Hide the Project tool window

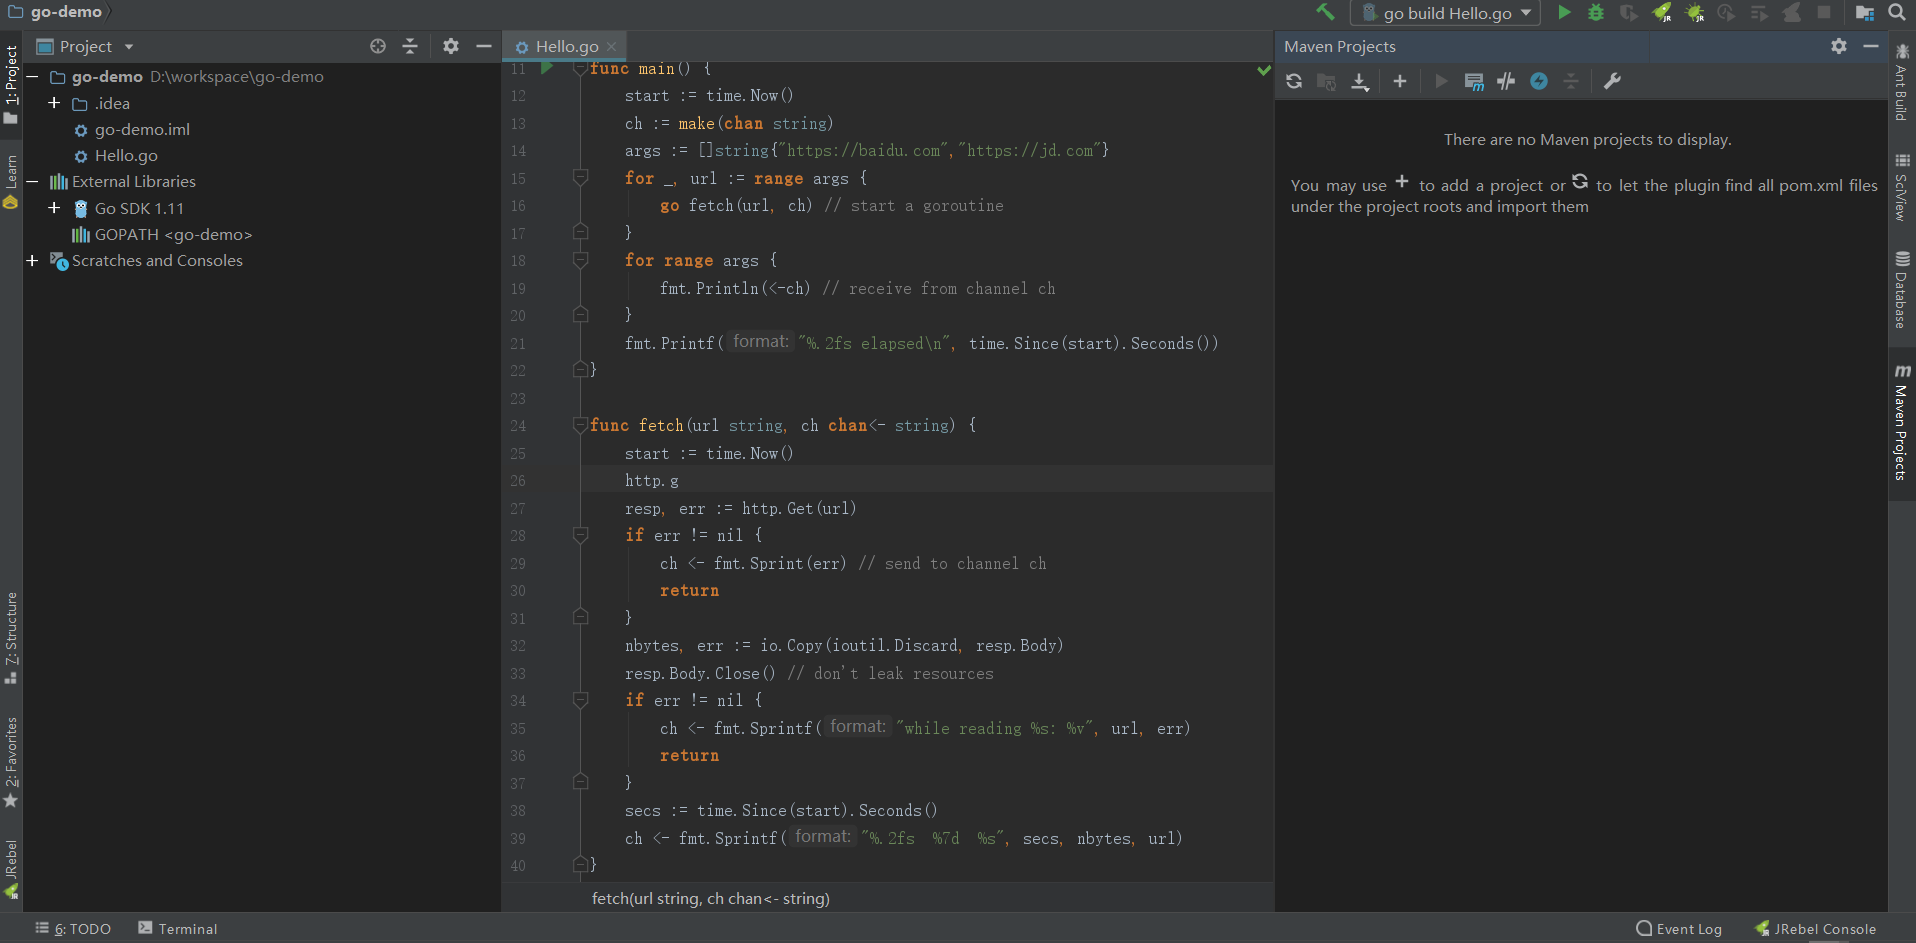coord(483,46)
